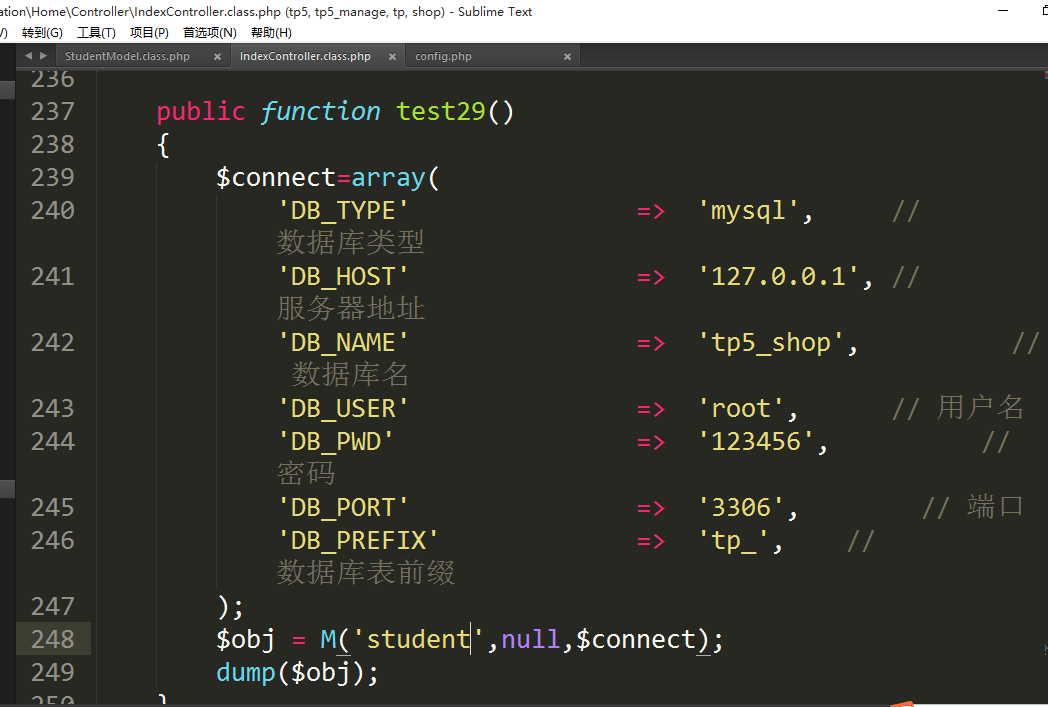The image size is (1048, 707).
Task: Minimize the Sublime Text window
Action: tap(1003, 10)
